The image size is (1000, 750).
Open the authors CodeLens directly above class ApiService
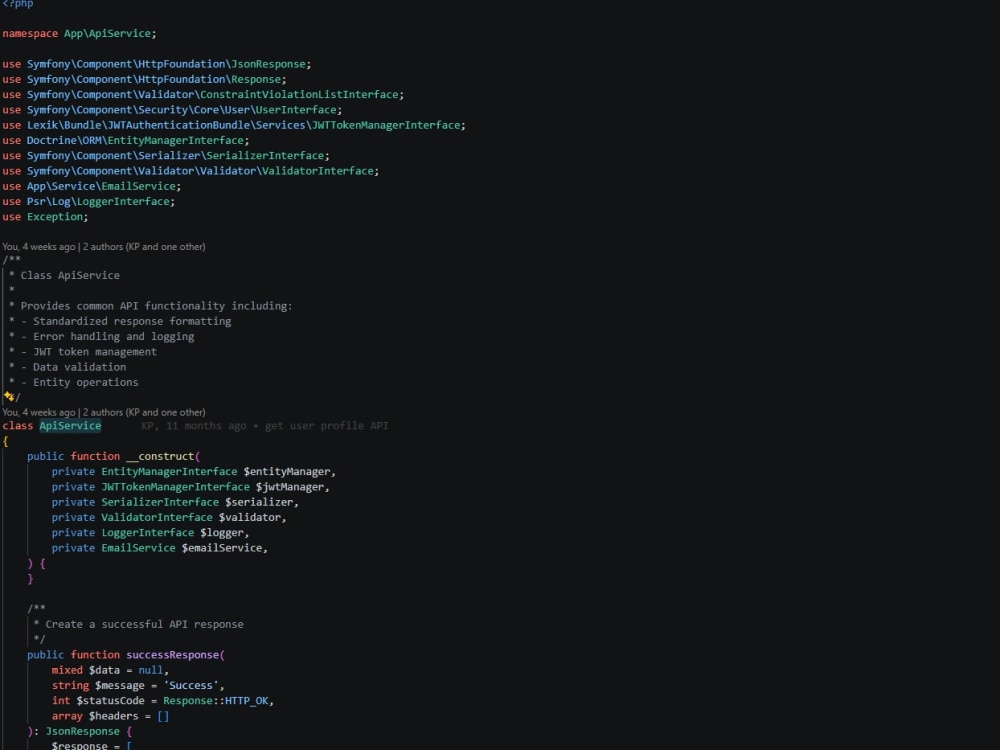tap(104, 413)
